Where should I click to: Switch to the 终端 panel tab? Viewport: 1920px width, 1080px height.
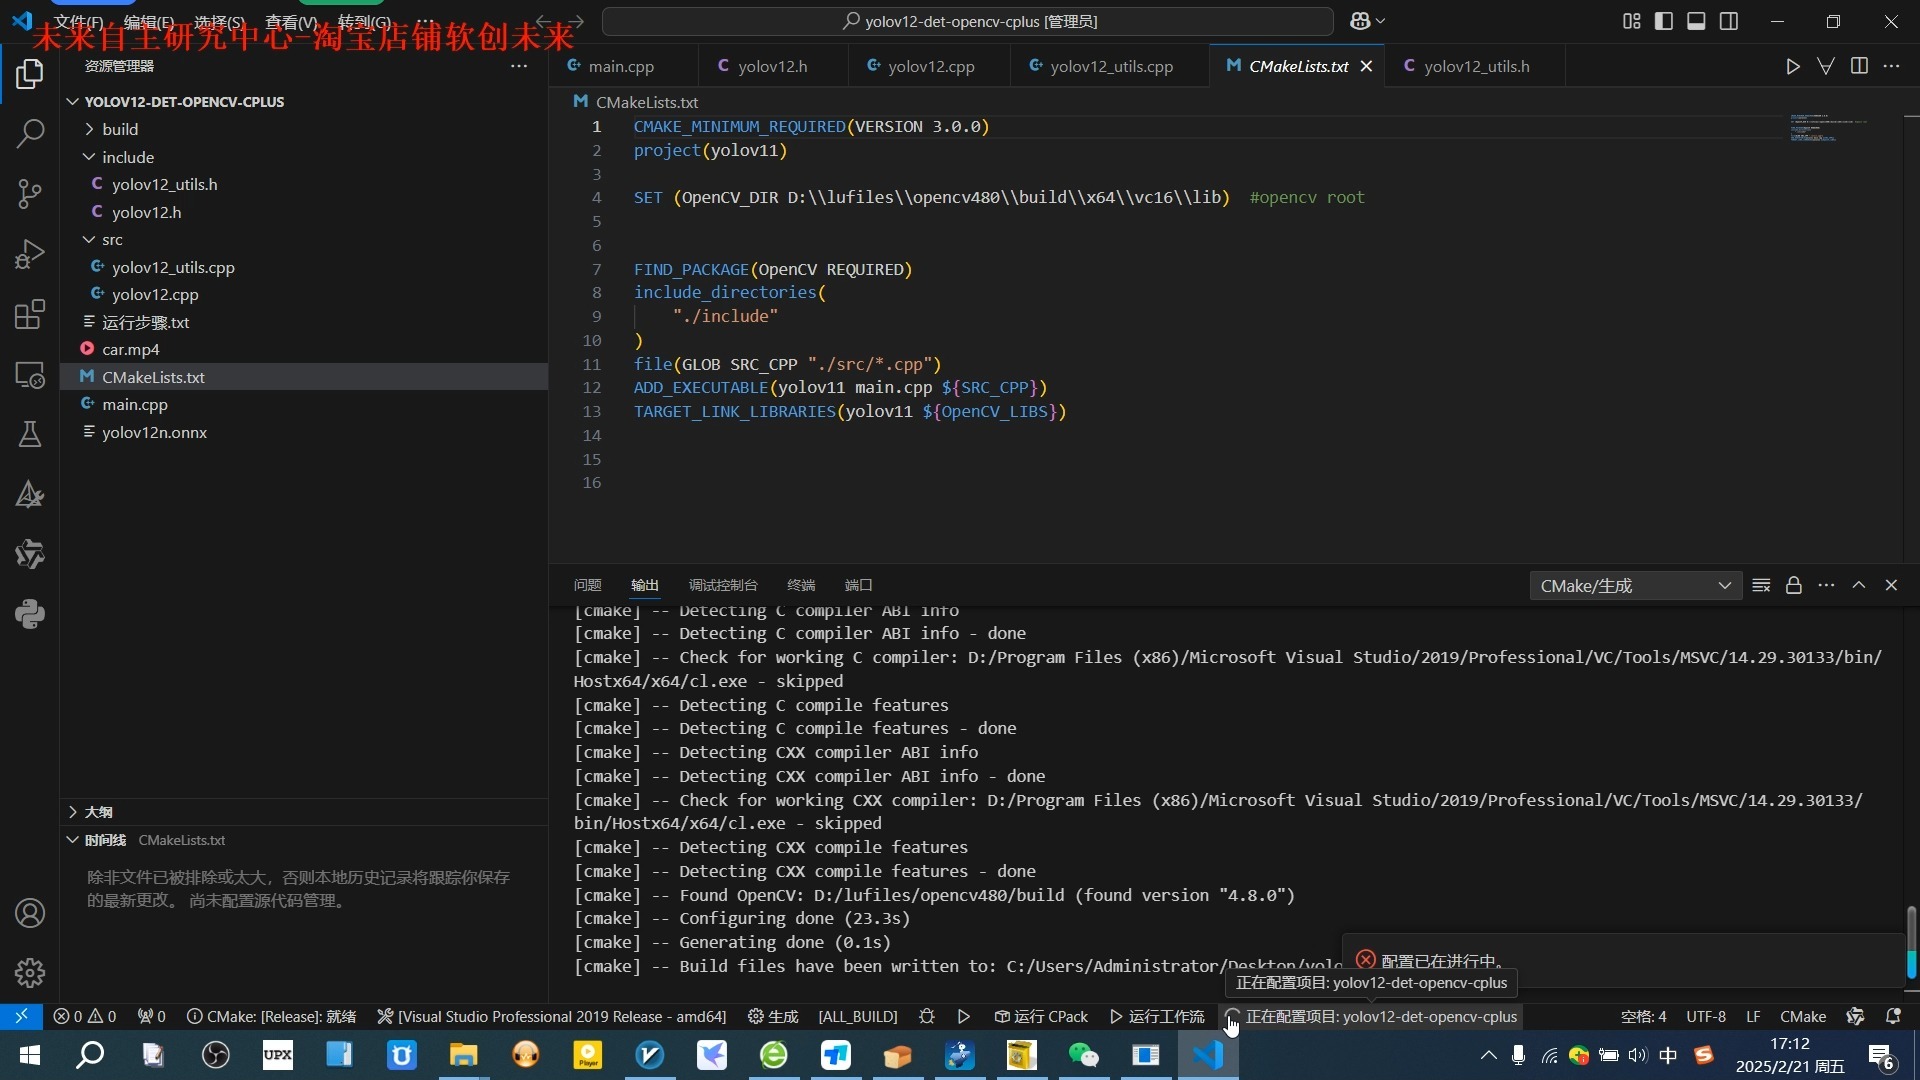801,586
